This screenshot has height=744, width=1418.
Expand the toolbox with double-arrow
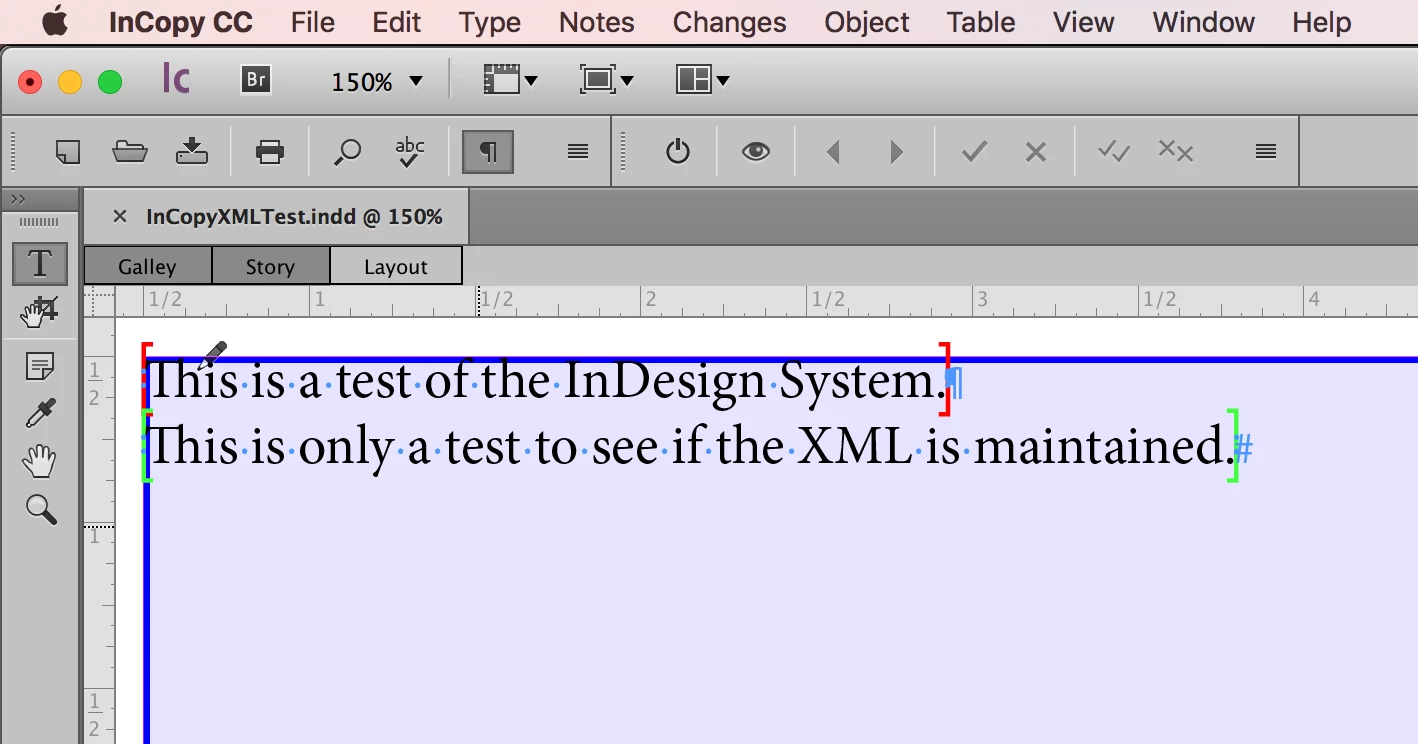[x=17, y=199]
